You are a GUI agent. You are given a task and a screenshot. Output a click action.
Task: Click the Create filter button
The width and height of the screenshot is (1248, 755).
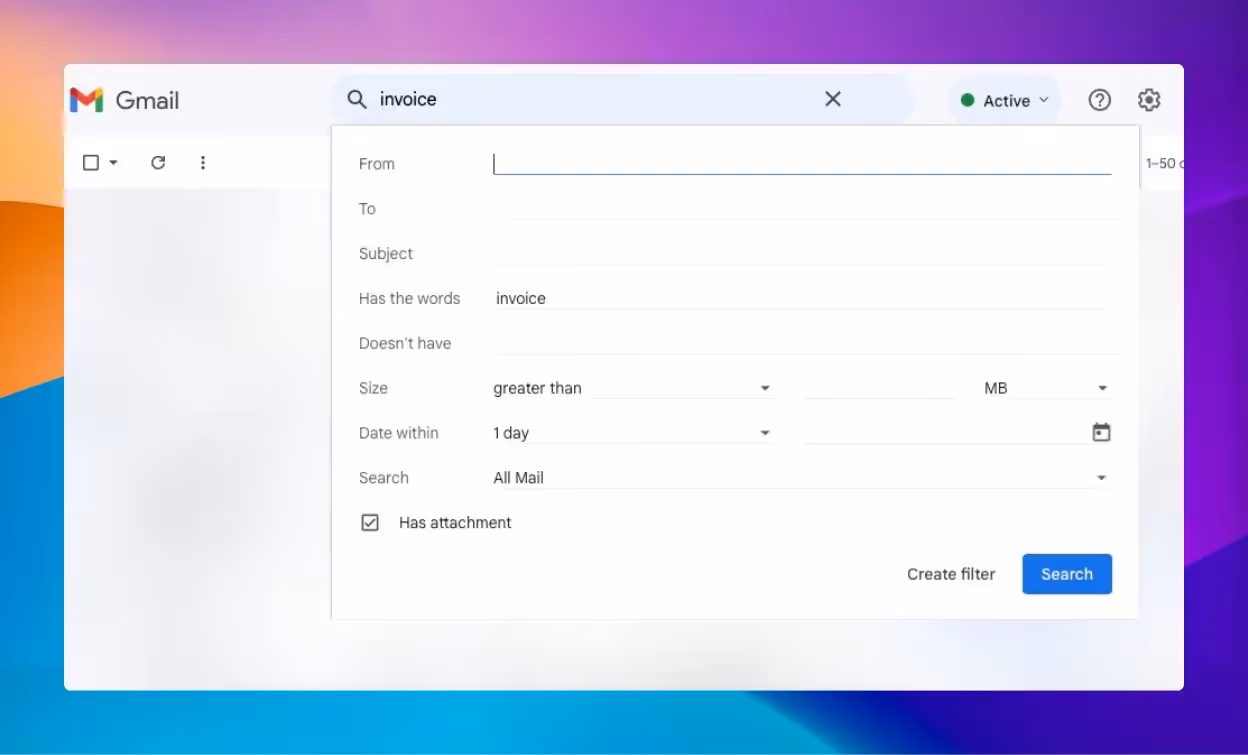pyautogui.click(x=951, y=574)
